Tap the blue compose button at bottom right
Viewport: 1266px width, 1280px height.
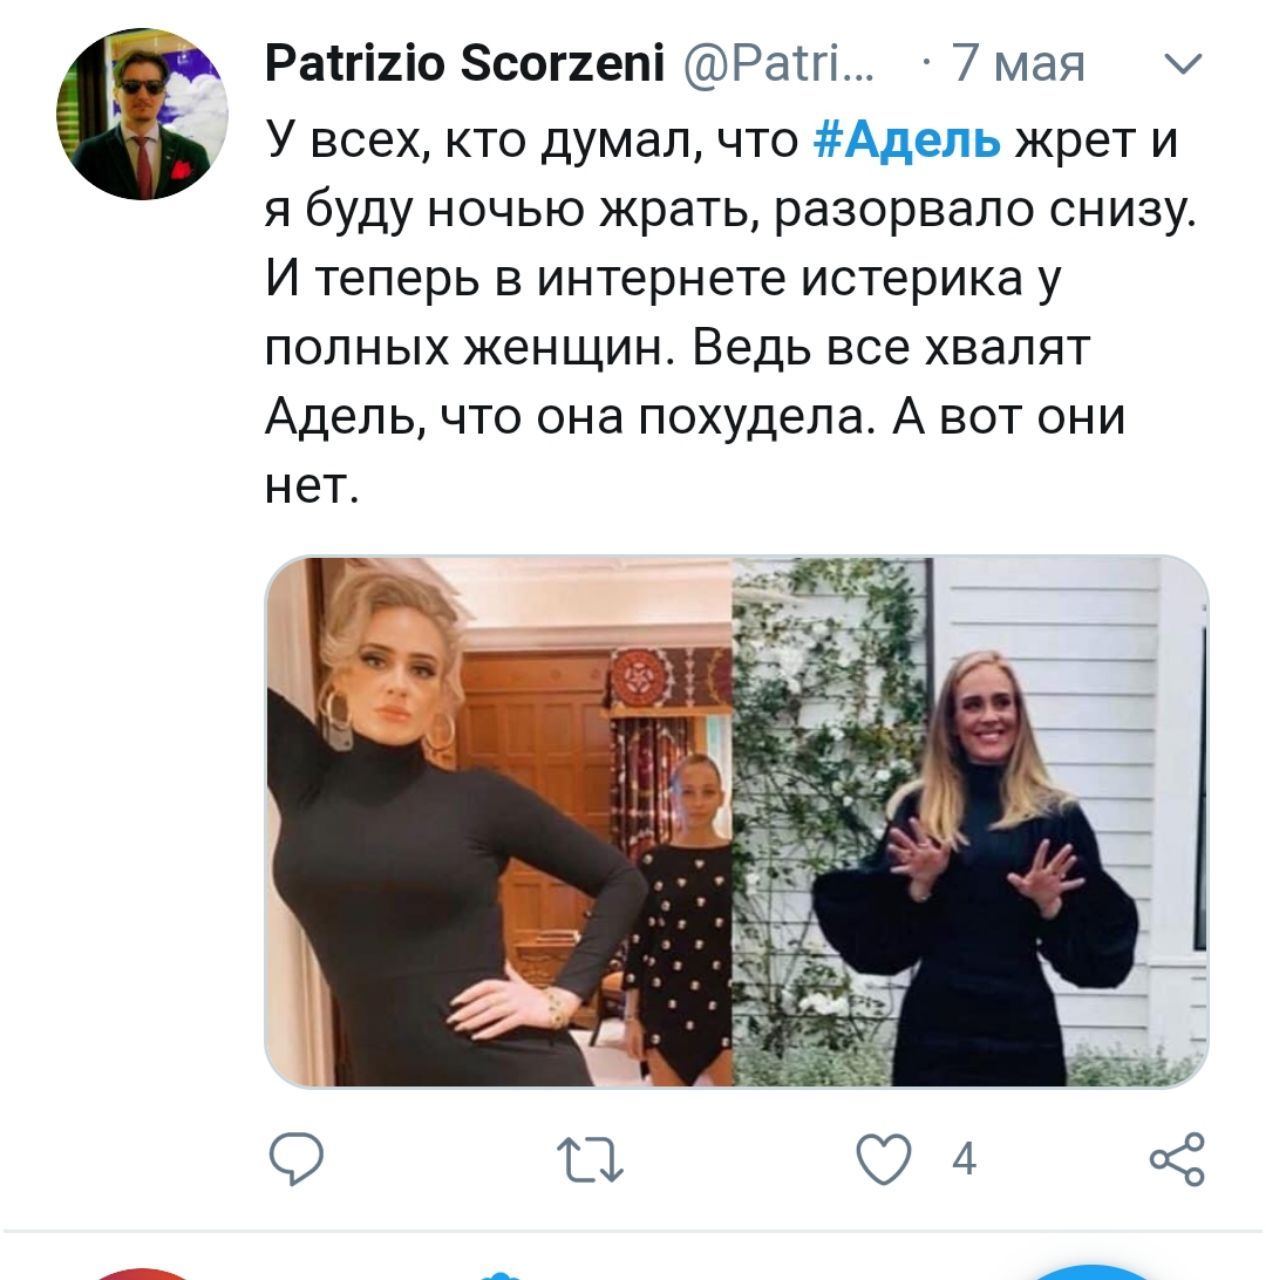[1090, 1272]
